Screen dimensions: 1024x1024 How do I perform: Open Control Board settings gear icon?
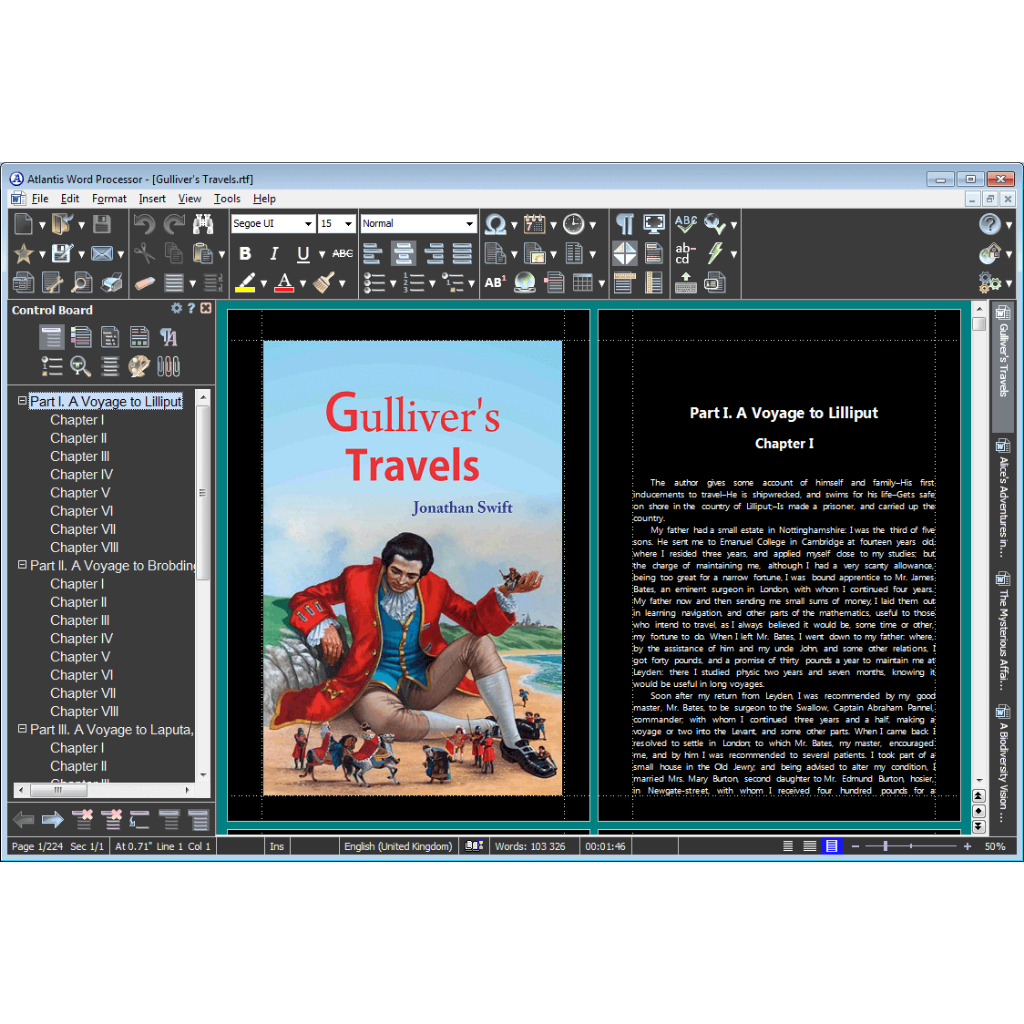tap(176, 308)
